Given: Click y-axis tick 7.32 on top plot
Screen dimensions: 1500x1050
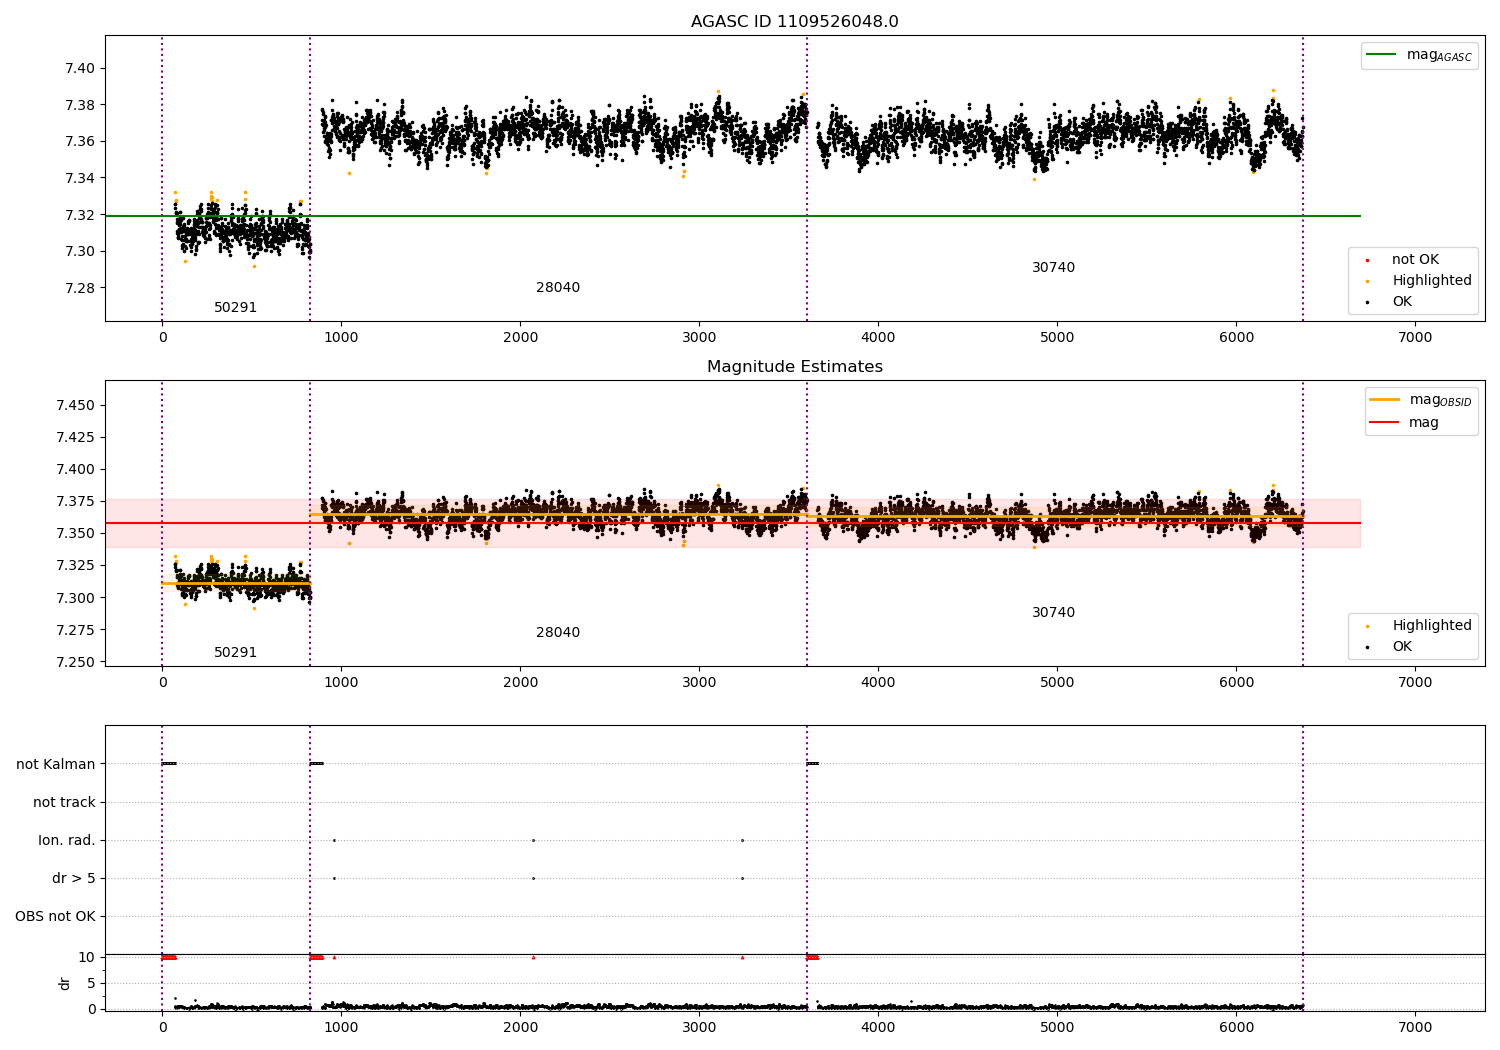Looking at the screenshot, I should 80,215.
